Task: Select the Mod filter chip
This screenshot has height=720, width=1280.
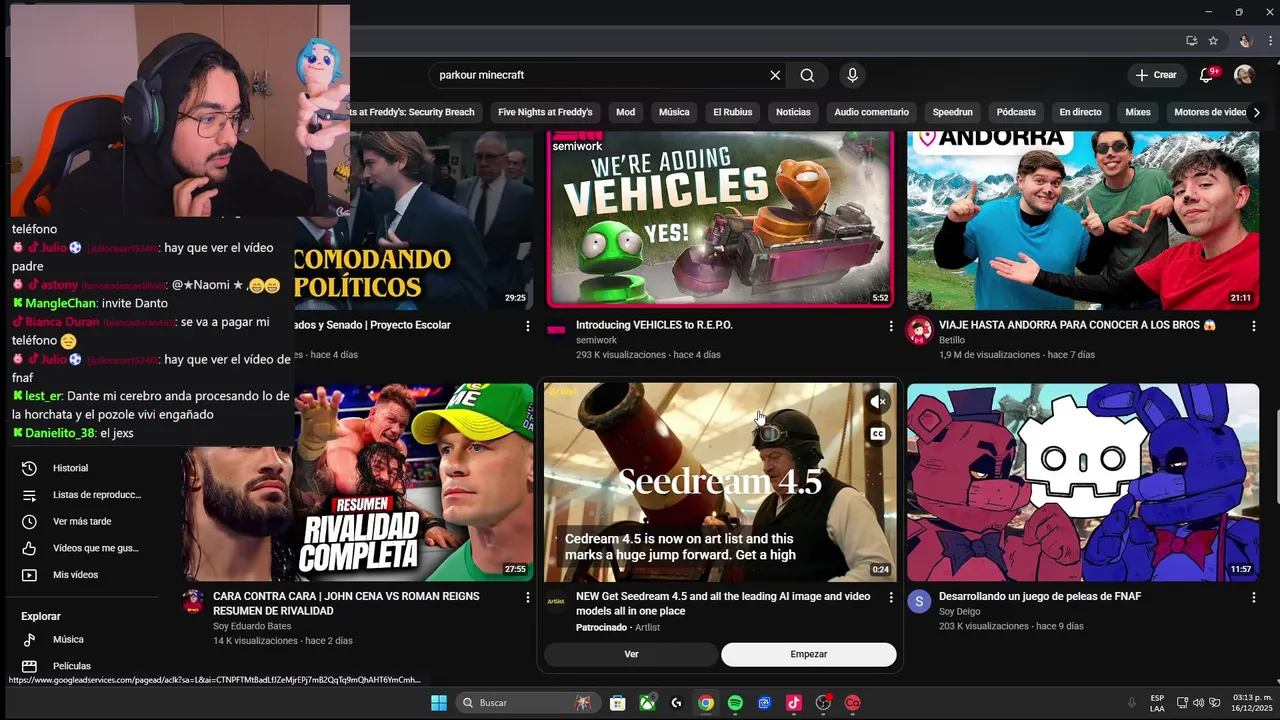Action: (626, 112)
